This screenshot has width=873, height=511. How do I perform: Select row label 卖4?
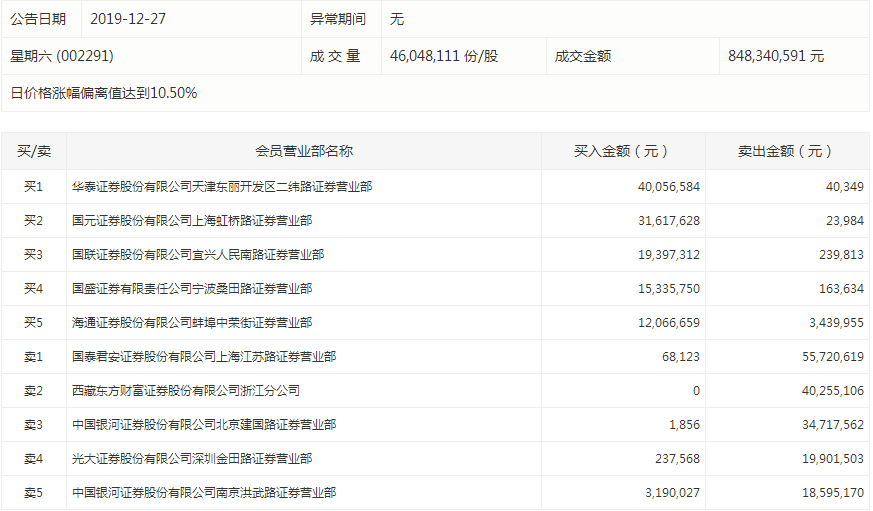(33, 458)
